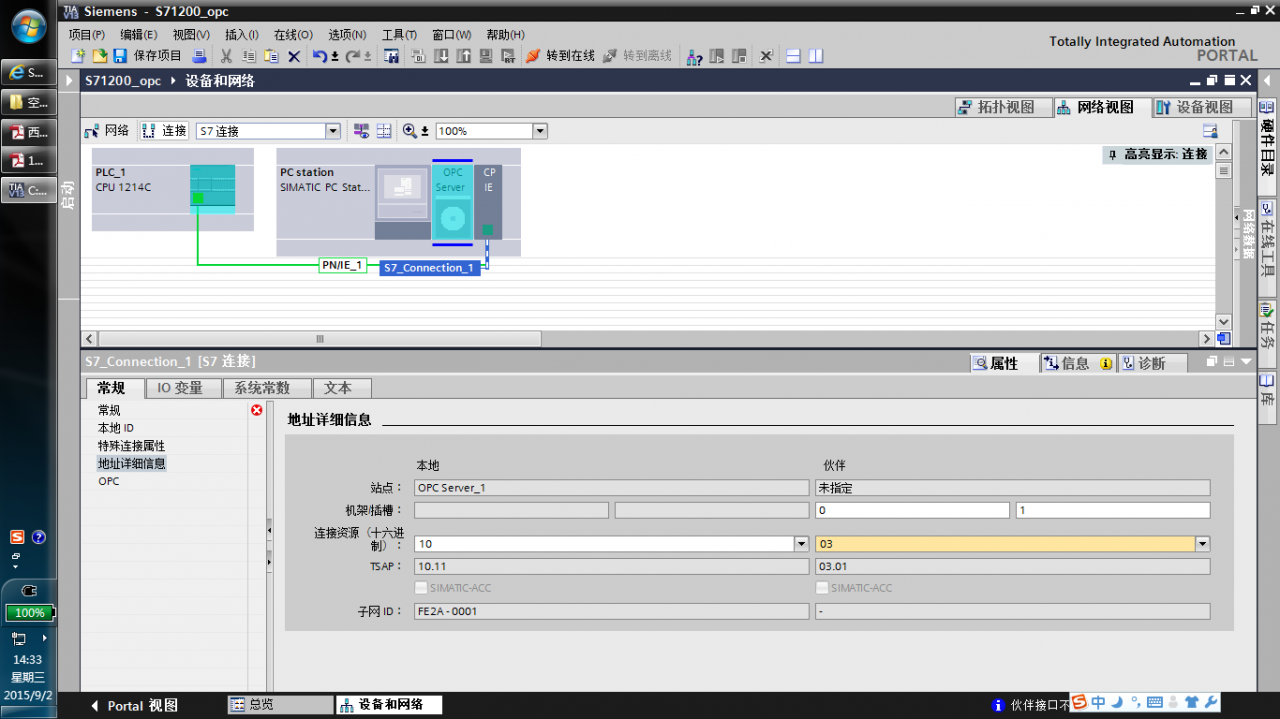The image size is (1280, 719).
Task: Select the S7_Connection_1 label in network view
Action: click(429, 268)
